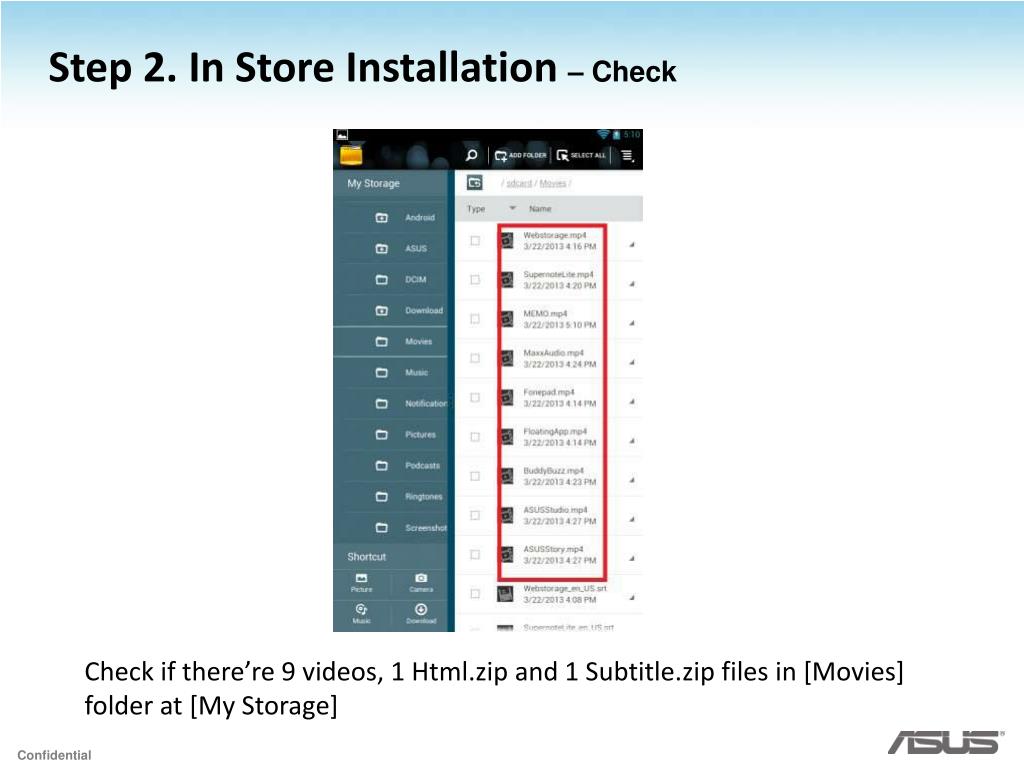The width and height of the screenshot is (1024, 768).
Task: Sort by the Type column header
Action: [x=476, y=209]
